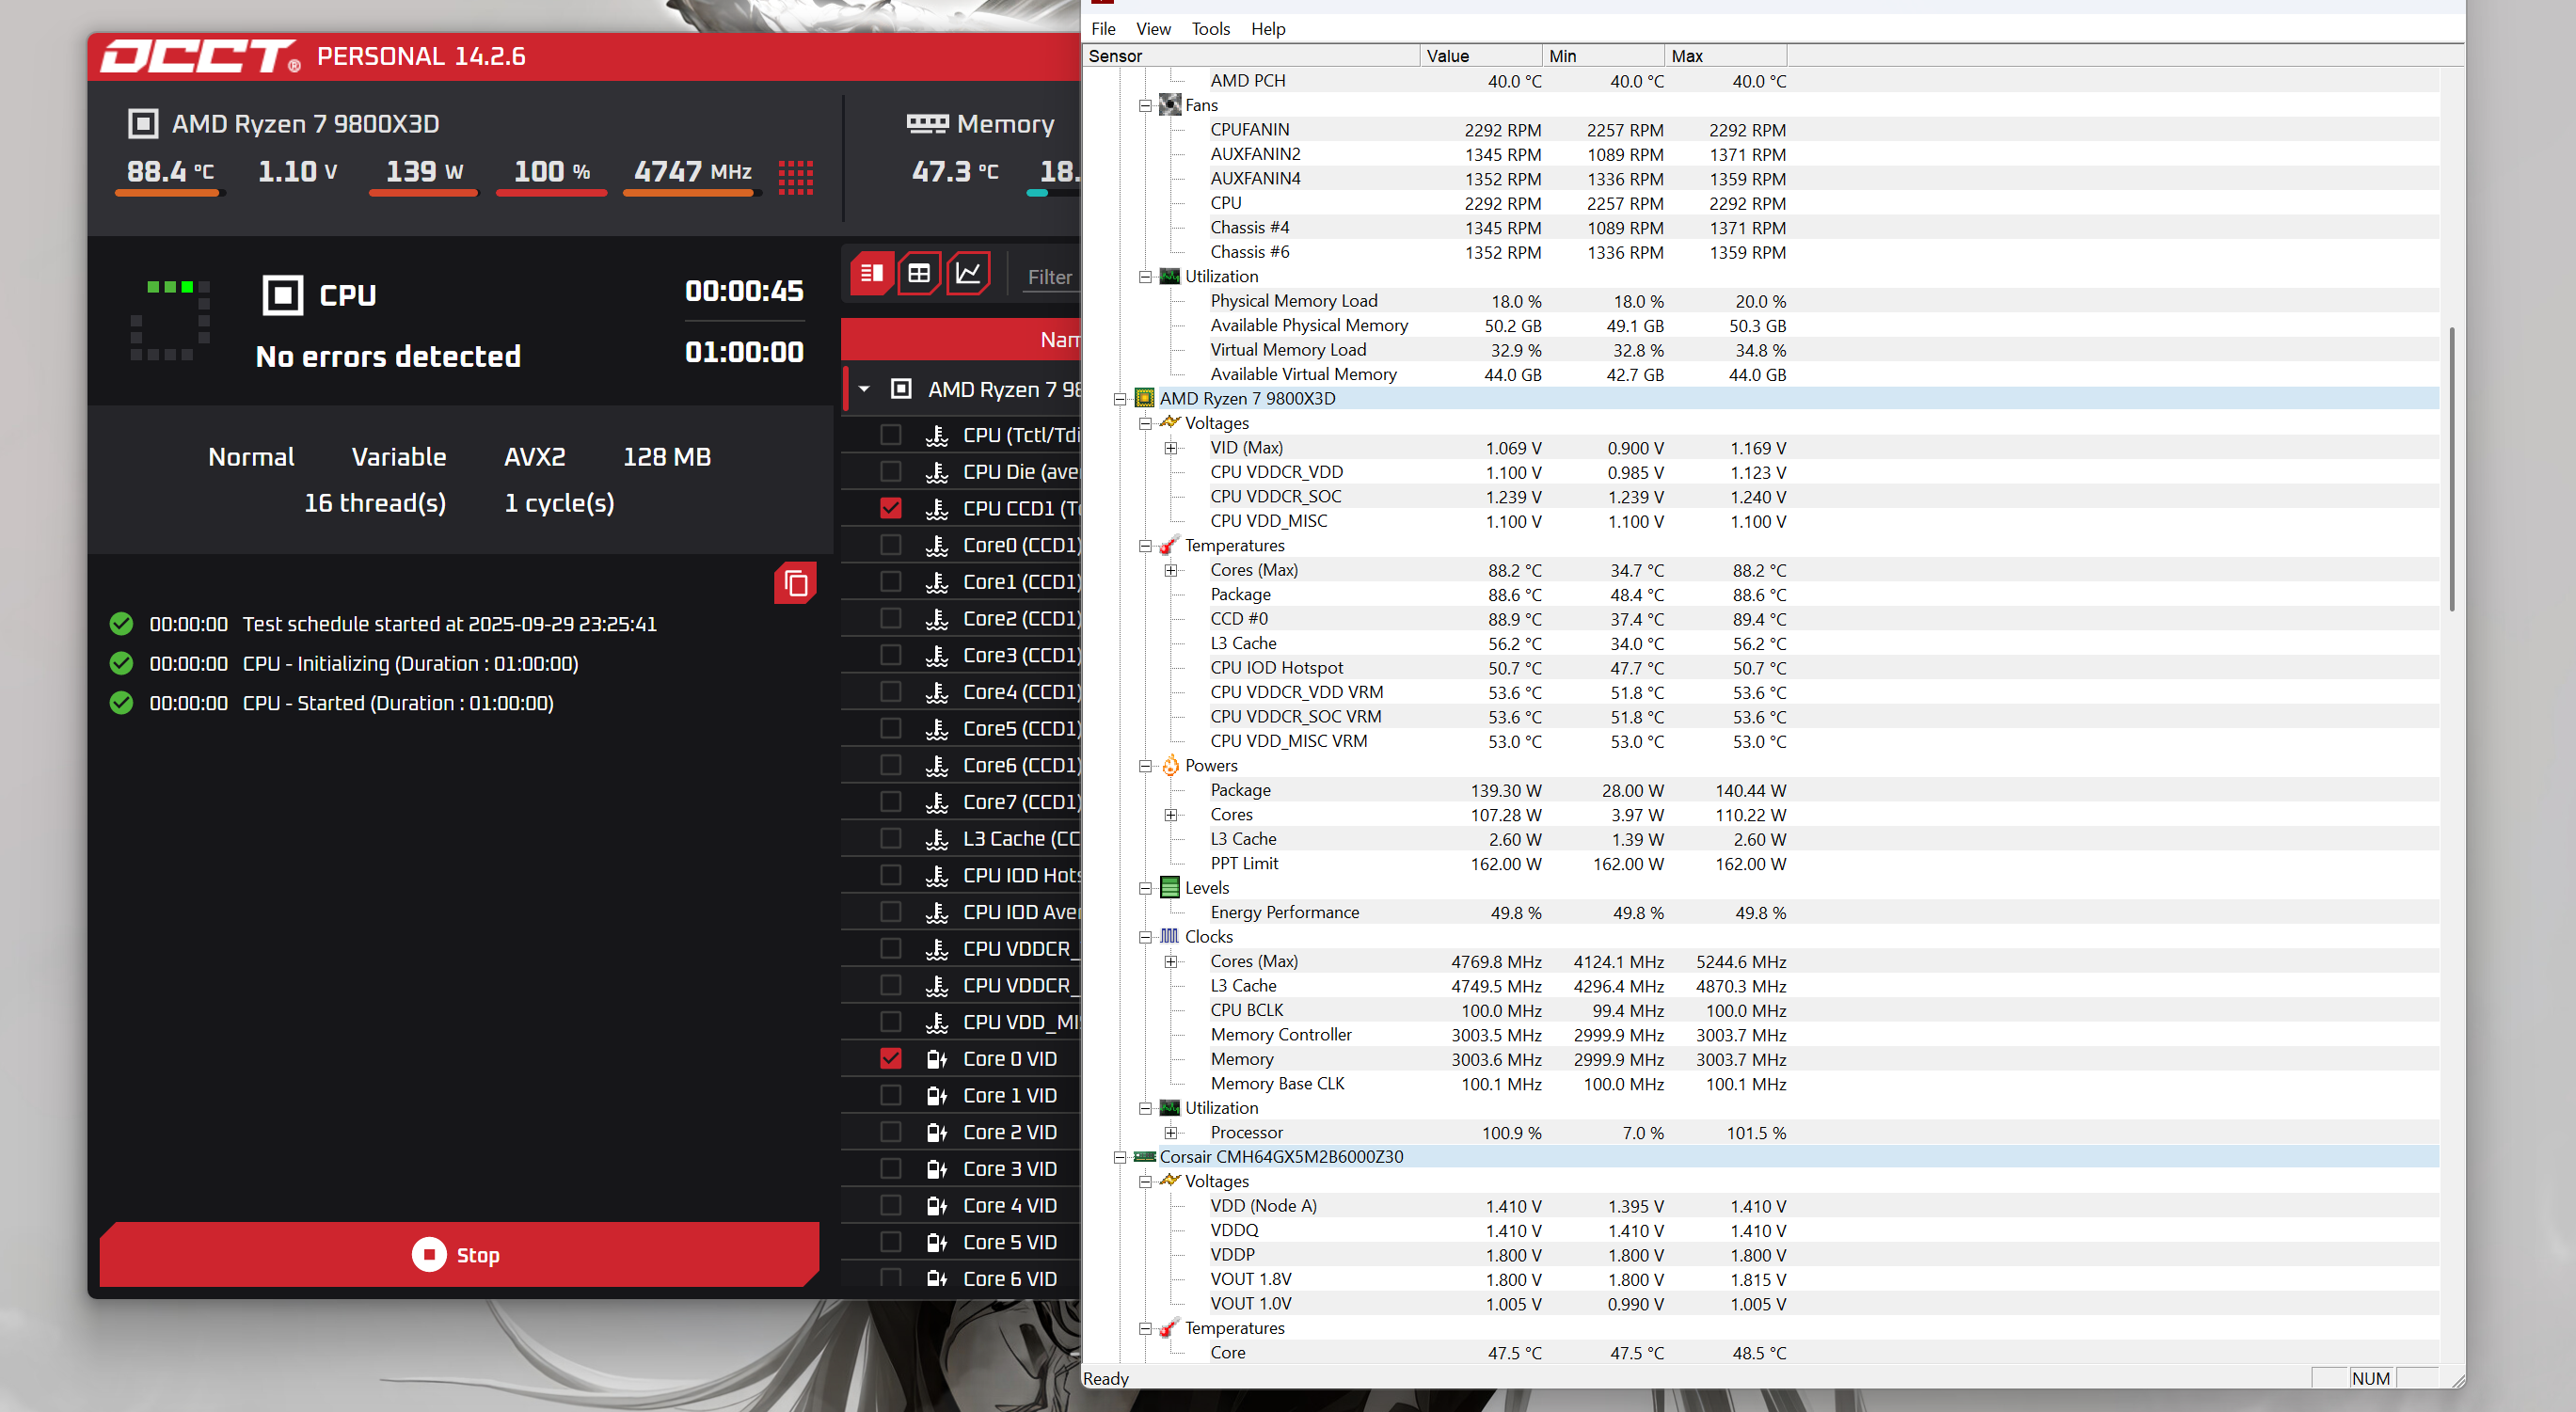Click the Sensor column header
Image resolution: width=2576 pixels, height=1412 pixels.
[1251, 56]
